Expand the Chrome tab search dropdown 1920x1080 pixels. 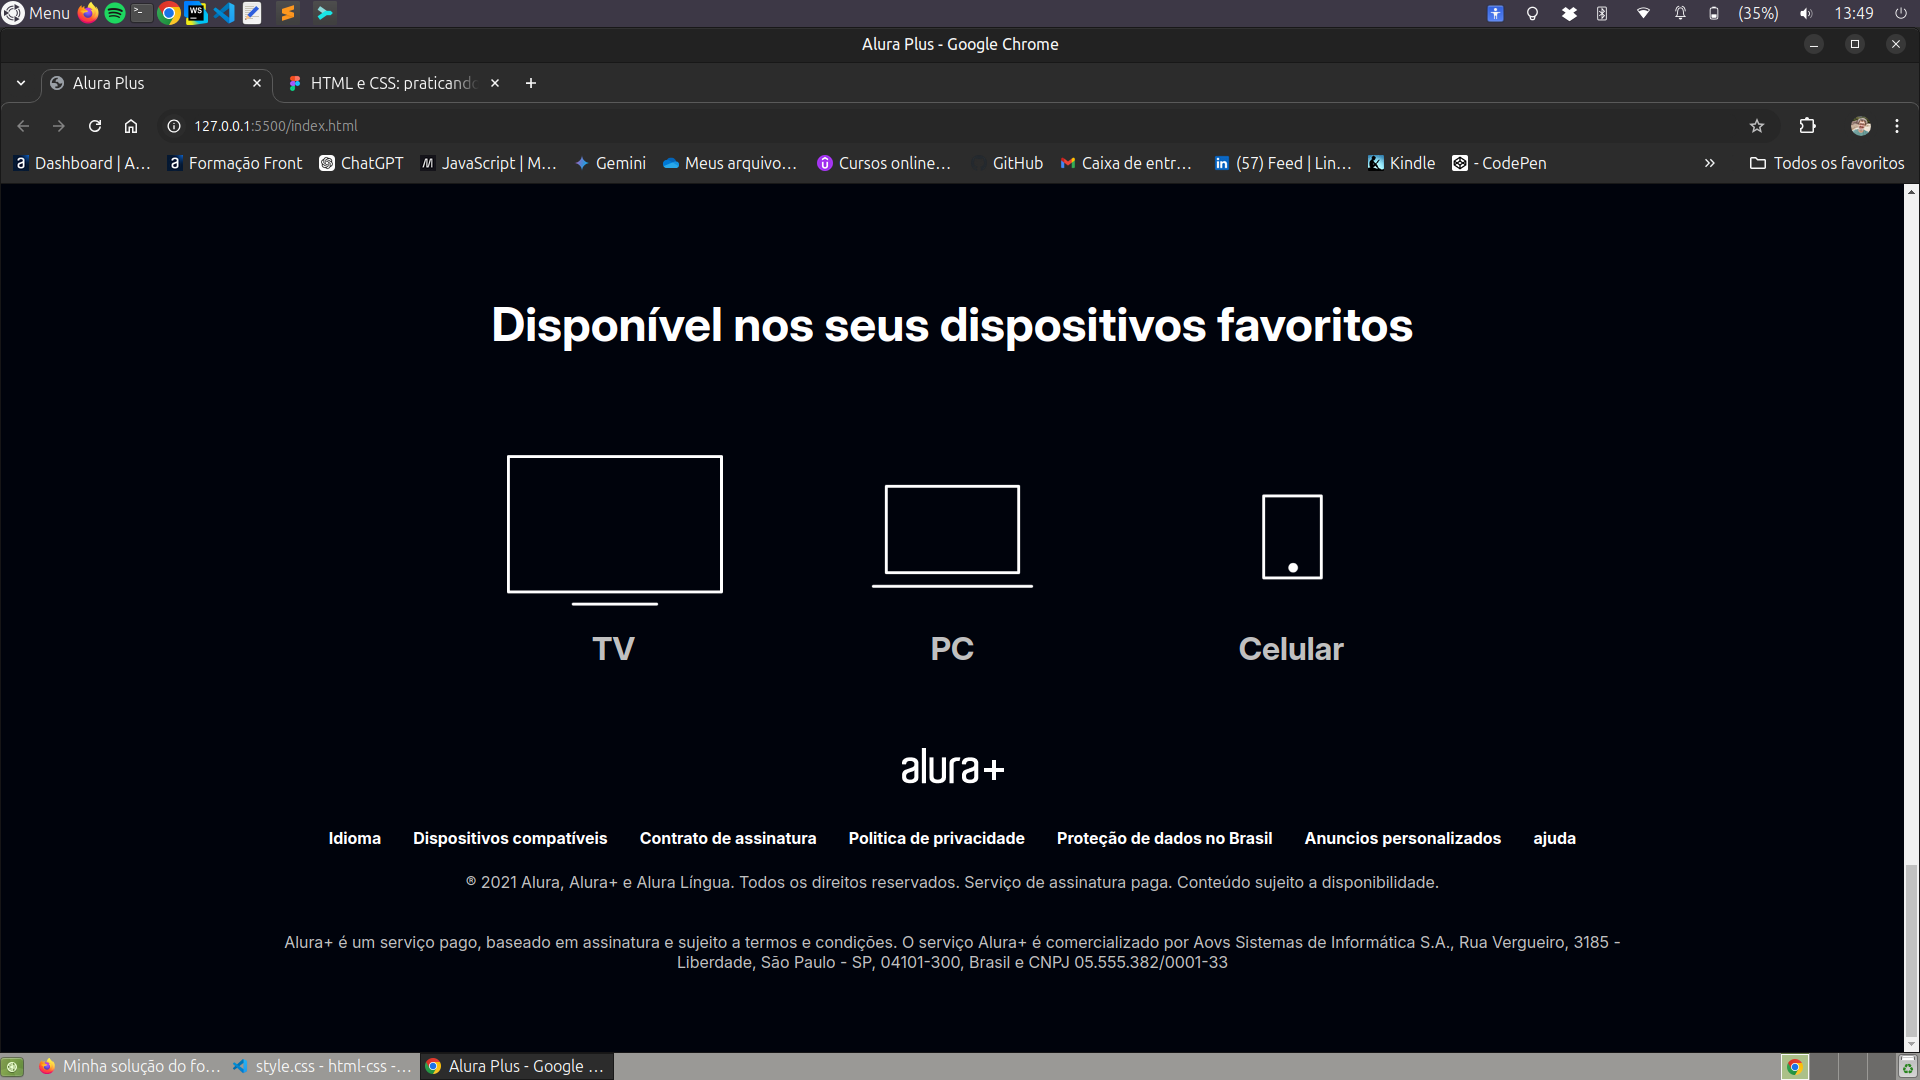pos(21,83)
